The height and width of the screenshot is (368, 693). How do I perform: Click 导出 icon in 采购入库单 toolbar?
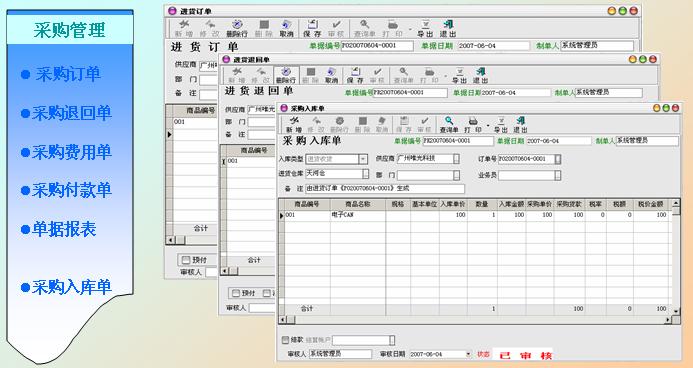[x=501, y=125]
